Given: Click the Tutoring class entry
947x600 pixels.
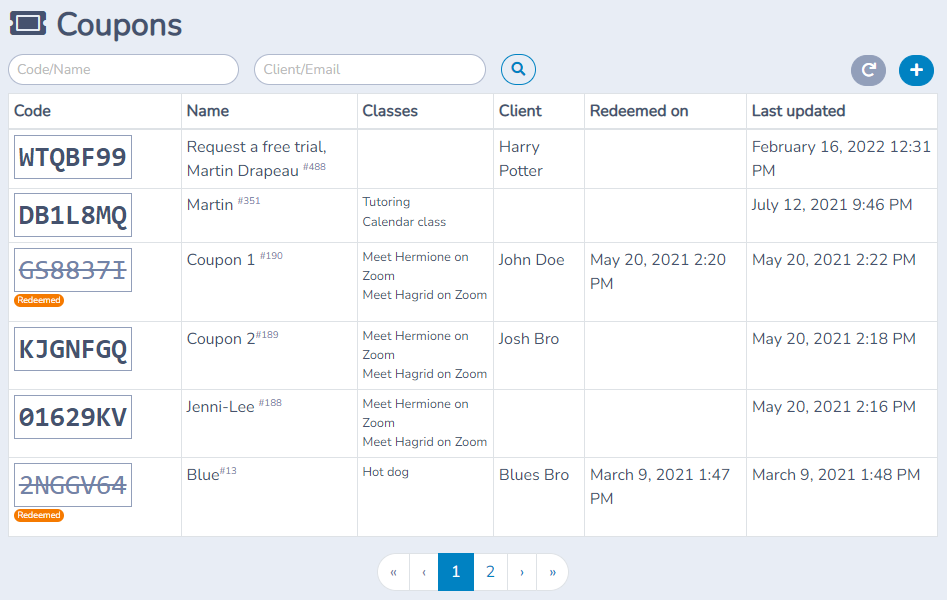Looking at the screenshot, I should point(387,202).
